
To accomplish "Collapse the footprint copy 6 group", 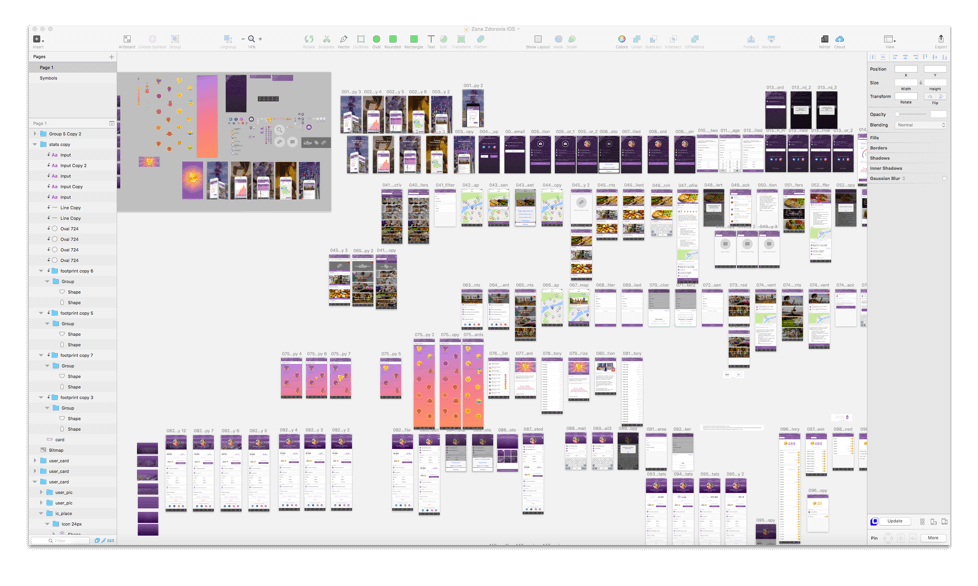I will click(41, 271).
